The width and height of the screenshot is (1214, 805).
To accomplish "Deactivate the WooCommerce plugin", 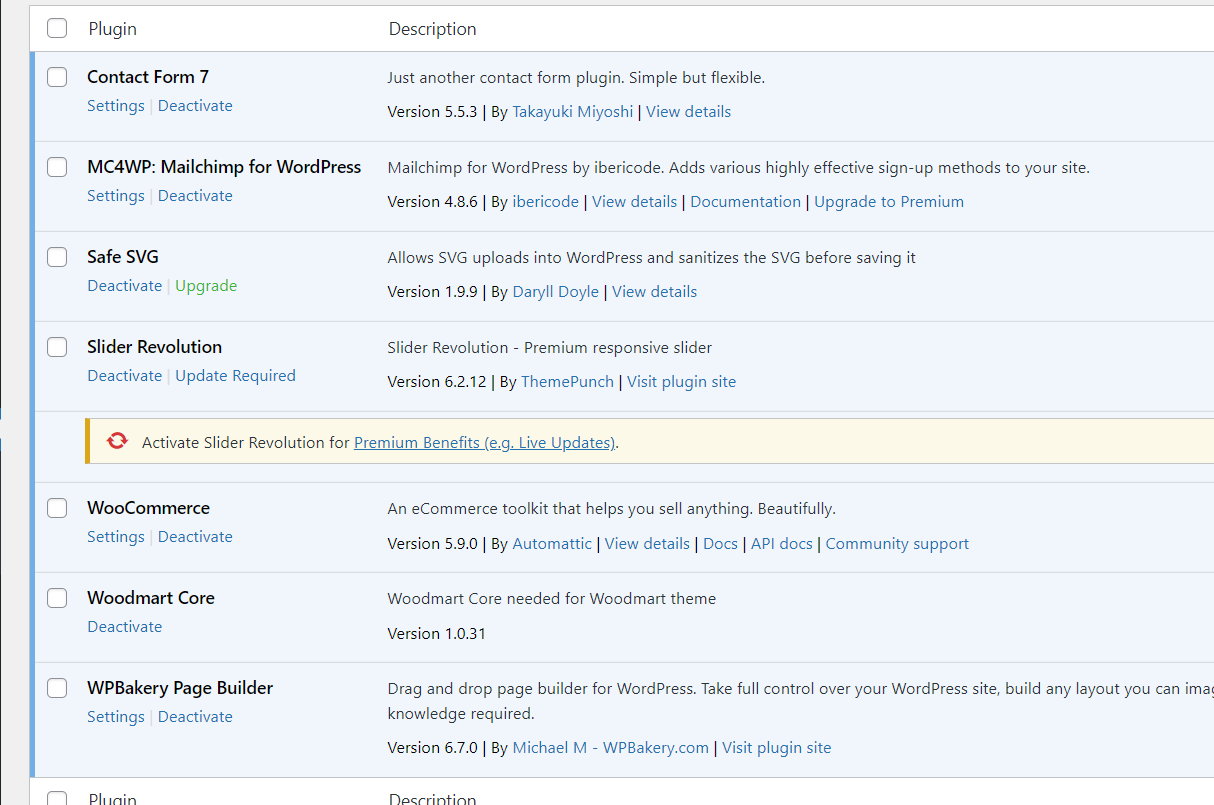I will pos(195,537).
